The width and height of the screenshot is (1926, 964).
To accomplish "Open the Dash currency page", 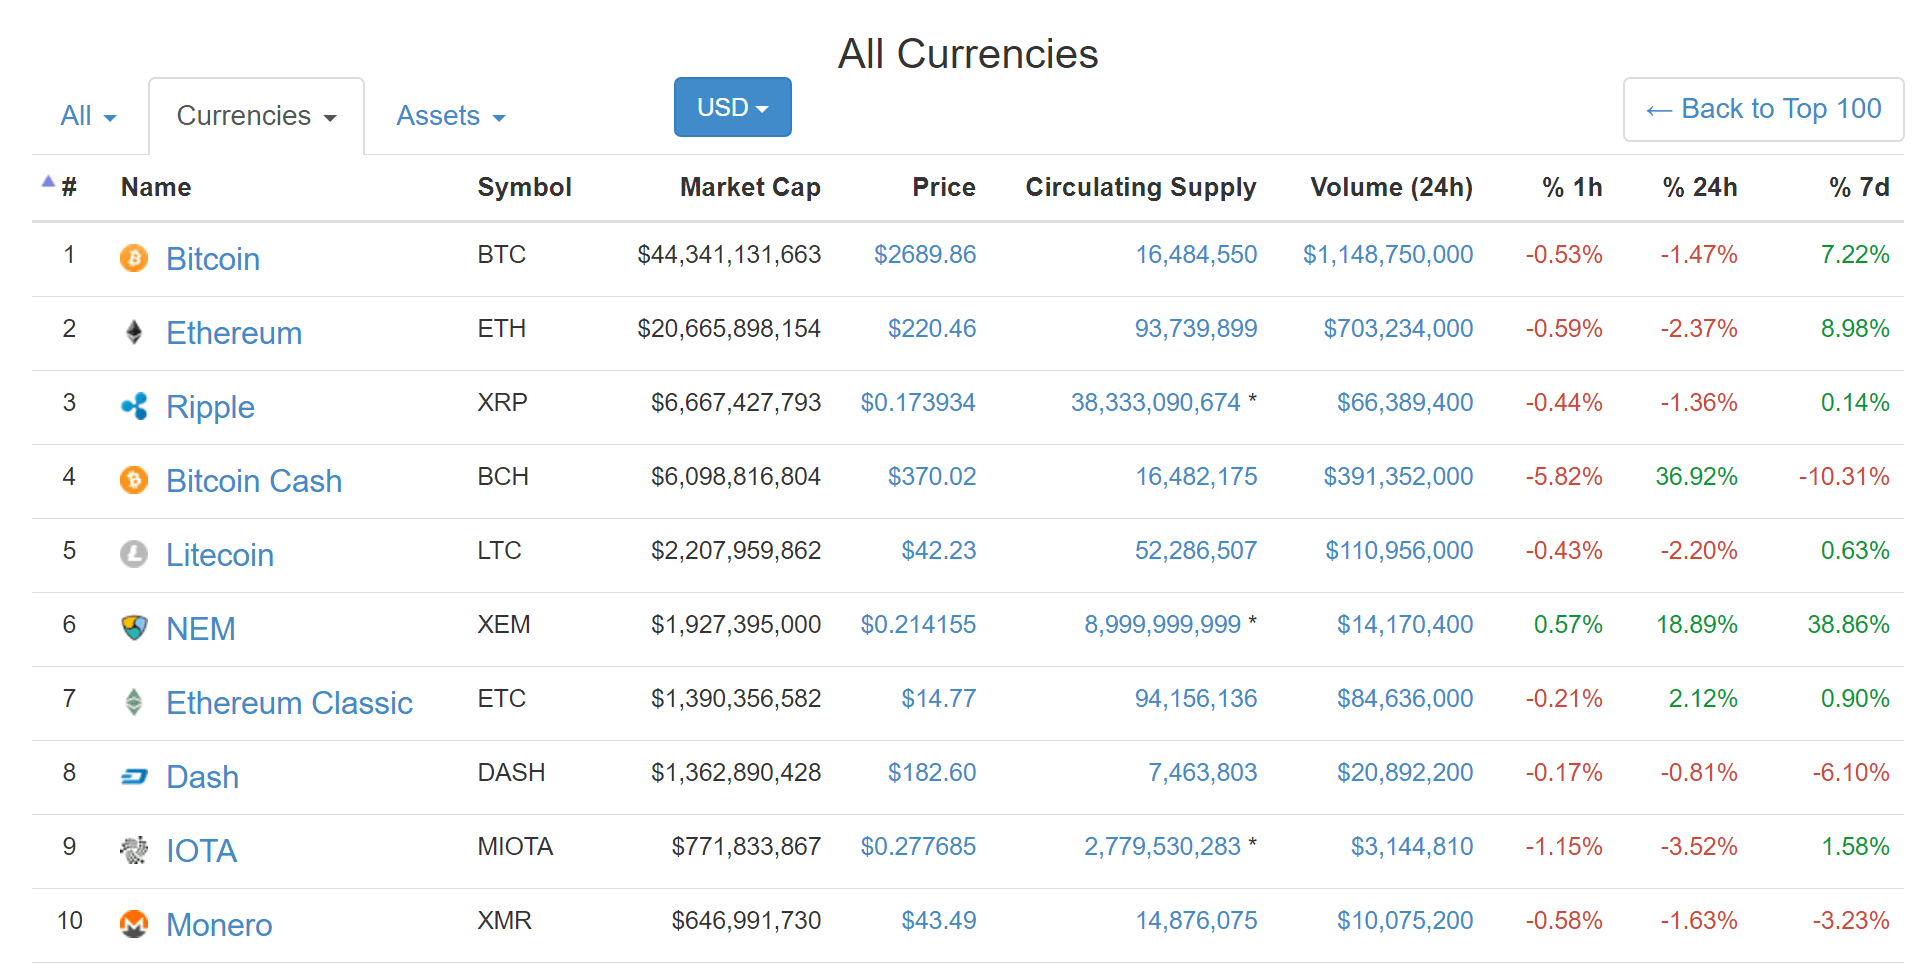I will [202, 777].
